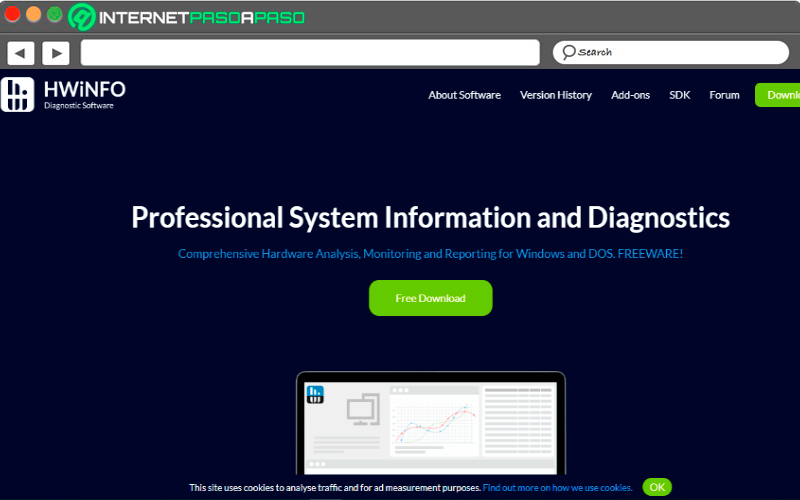The width and height of the screenshot is (800, 500).
Task: Click the green Download button in header
Action: [778, 95]
